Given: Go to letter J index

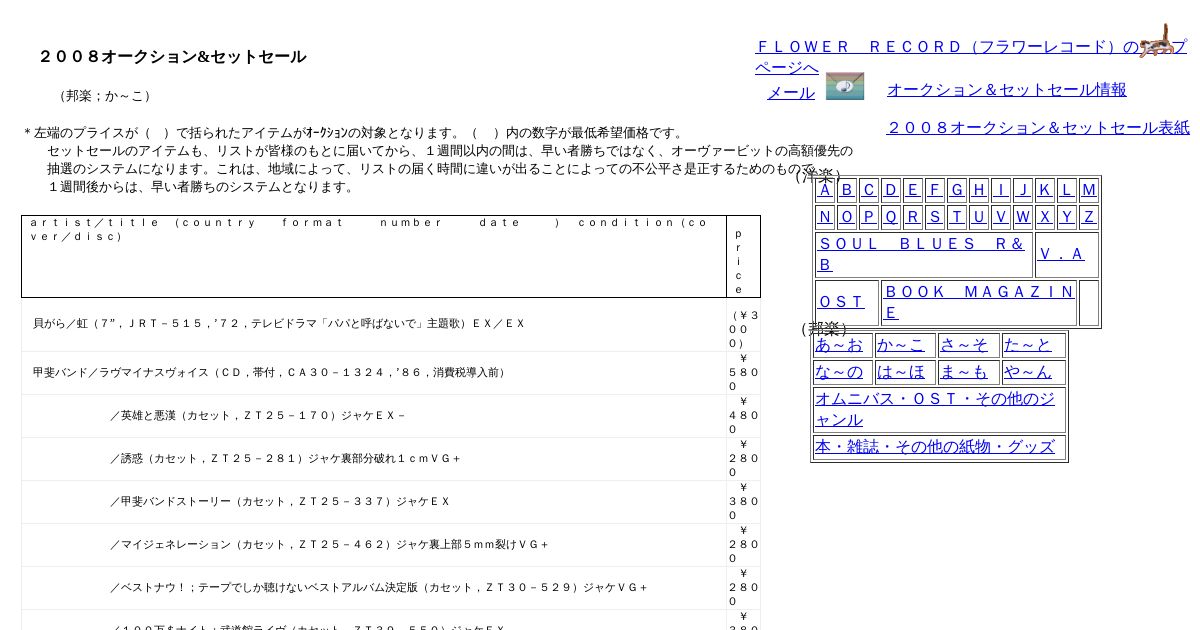Looking at the screenshot, I should tap(1023, 190).
